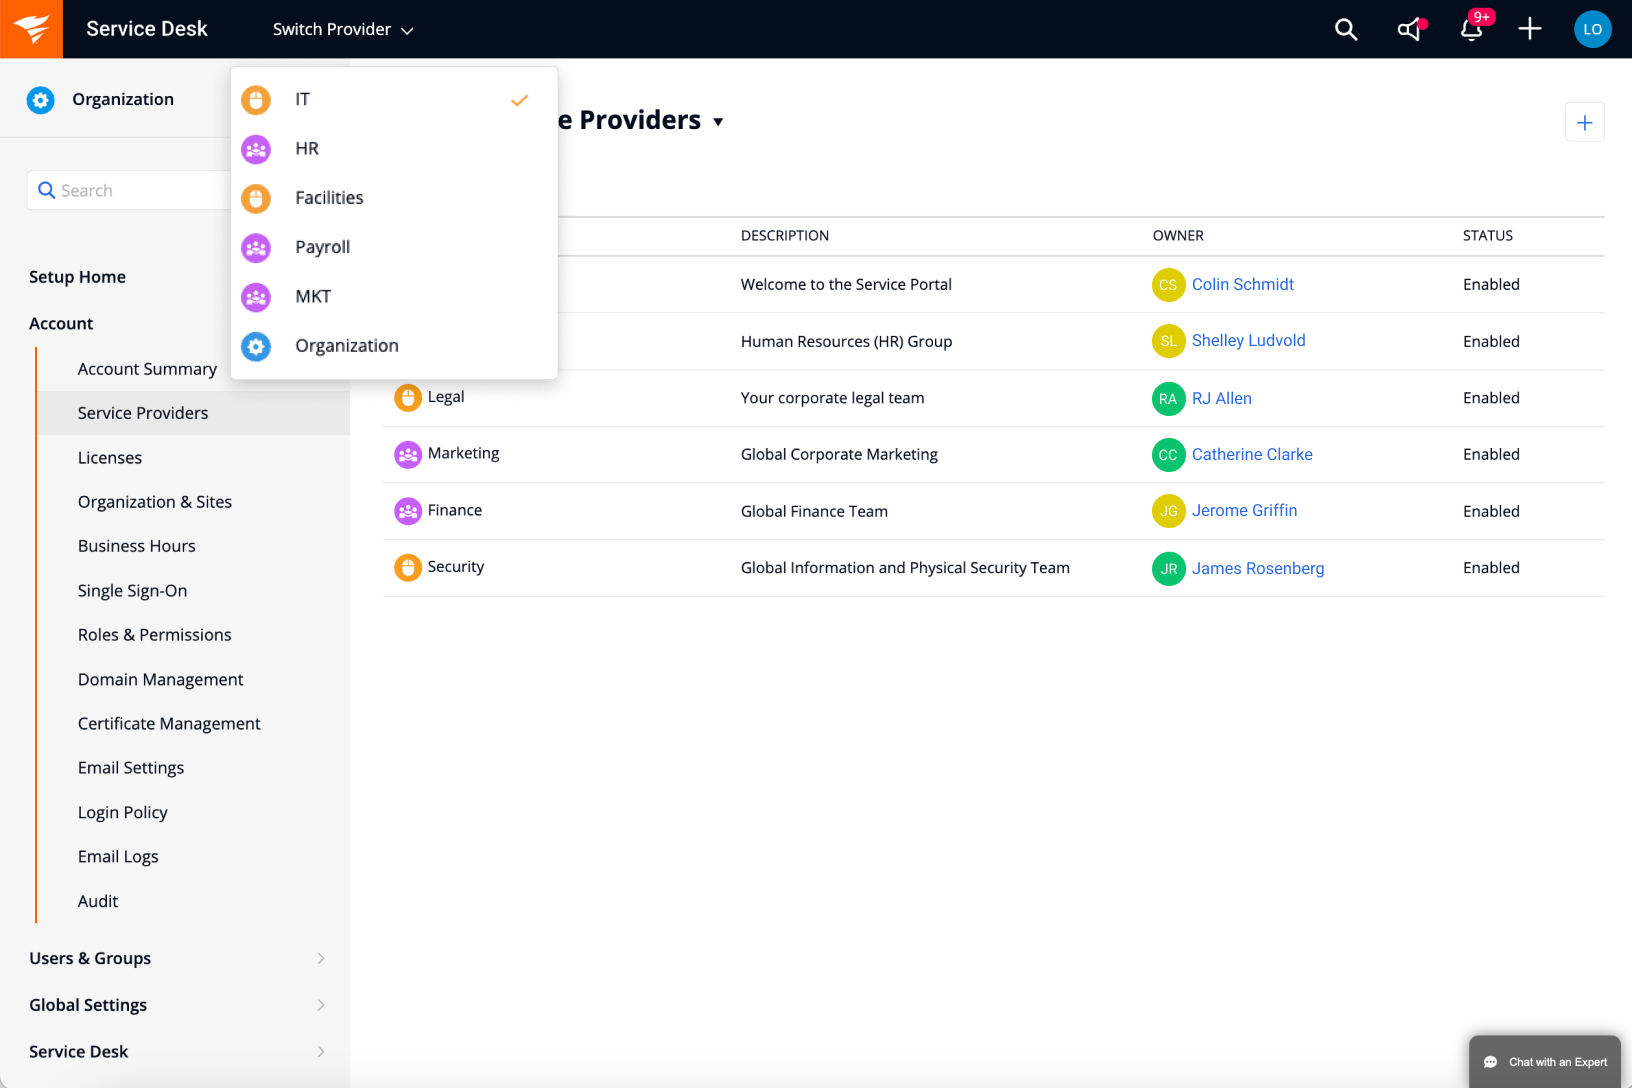The image size is (1632, 1088).
Task: Open the search magnifier in top bar
Action: click(x=1346, y=30)
